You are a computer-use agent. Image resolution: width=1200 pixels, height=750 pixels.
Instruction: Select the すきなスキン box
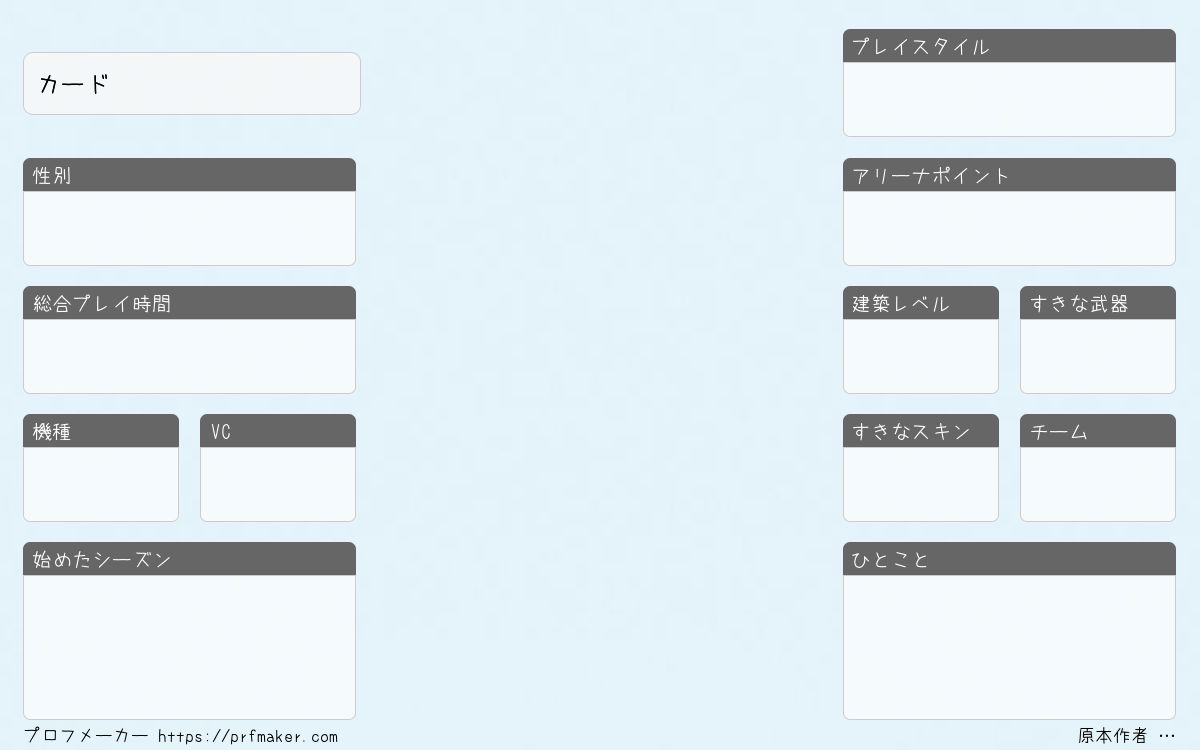(x=921, y=484)
